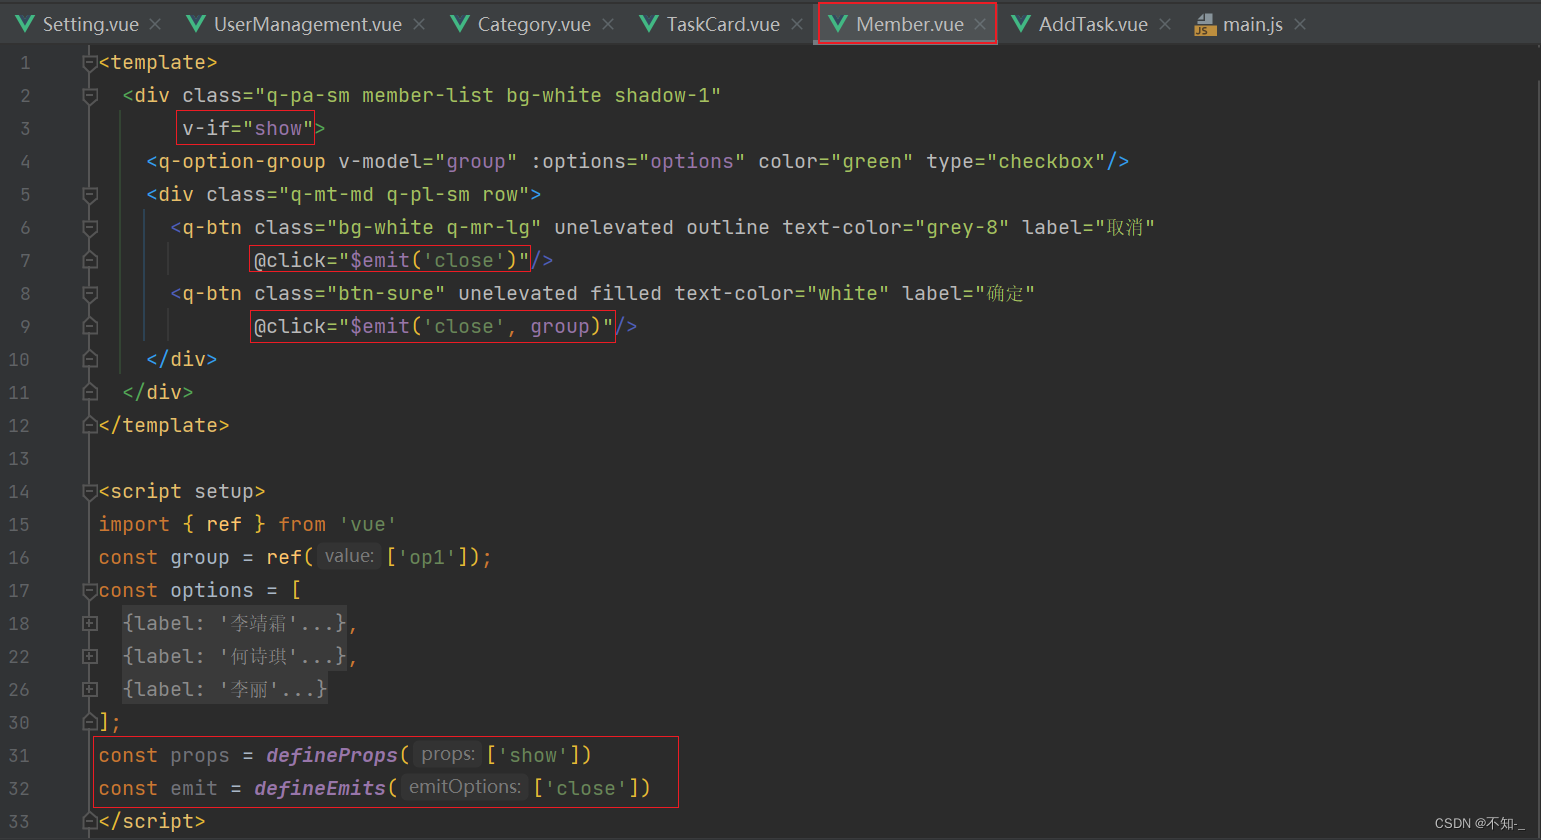Collapse the <script setup> block at line 14
This screenshot has width=1541, height=840.
90,492
